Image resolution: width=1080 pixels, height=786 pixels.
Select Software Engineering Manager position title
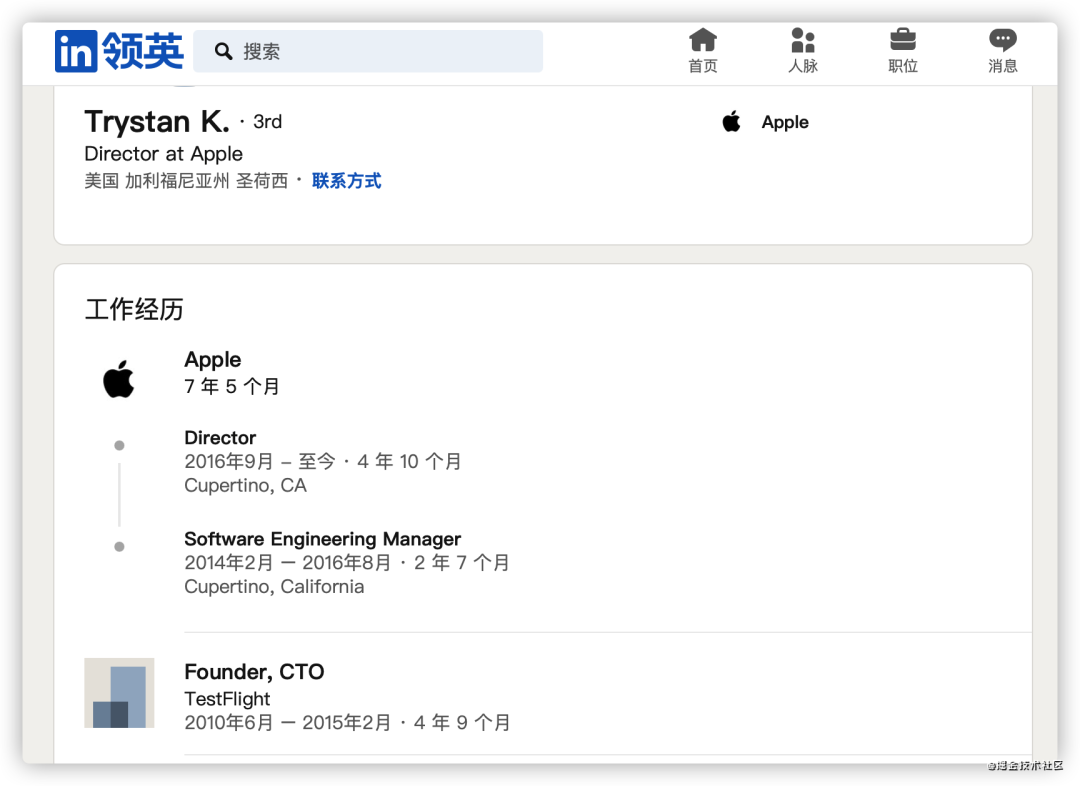click(322, 539)
